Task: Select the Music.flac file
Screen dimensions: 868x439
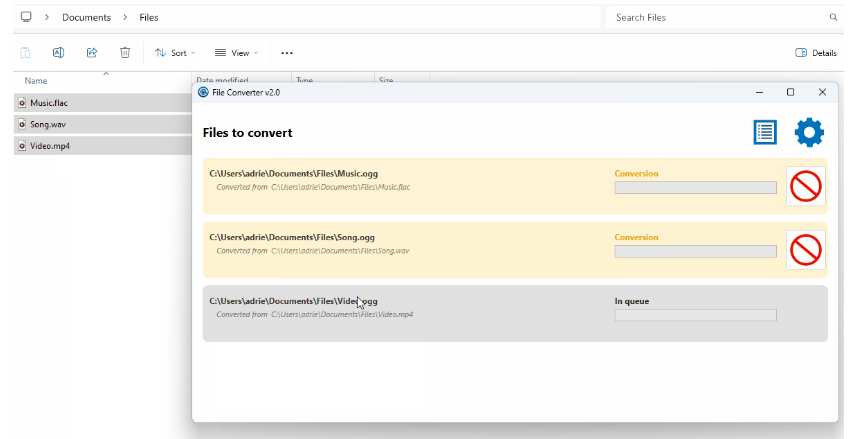Action: [49, 103]
